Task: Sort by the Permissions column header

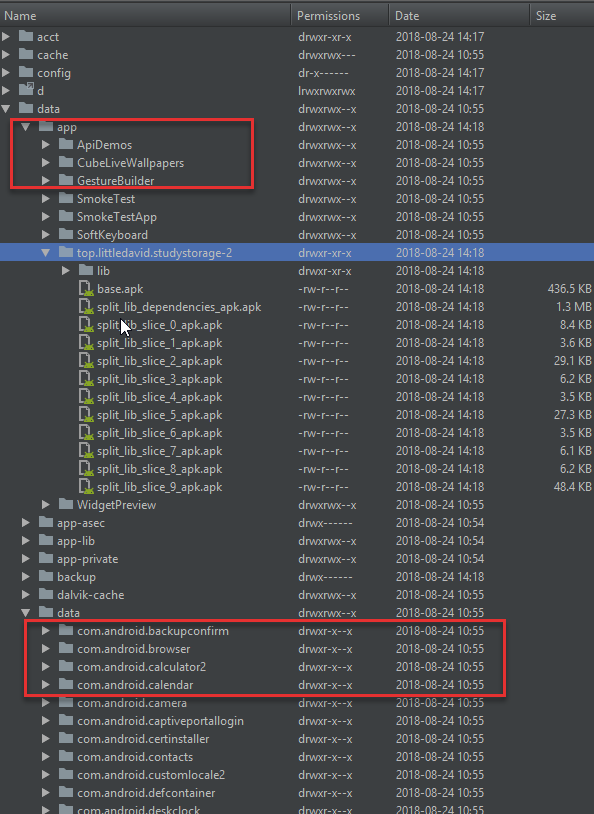Action: pos(340,16)
